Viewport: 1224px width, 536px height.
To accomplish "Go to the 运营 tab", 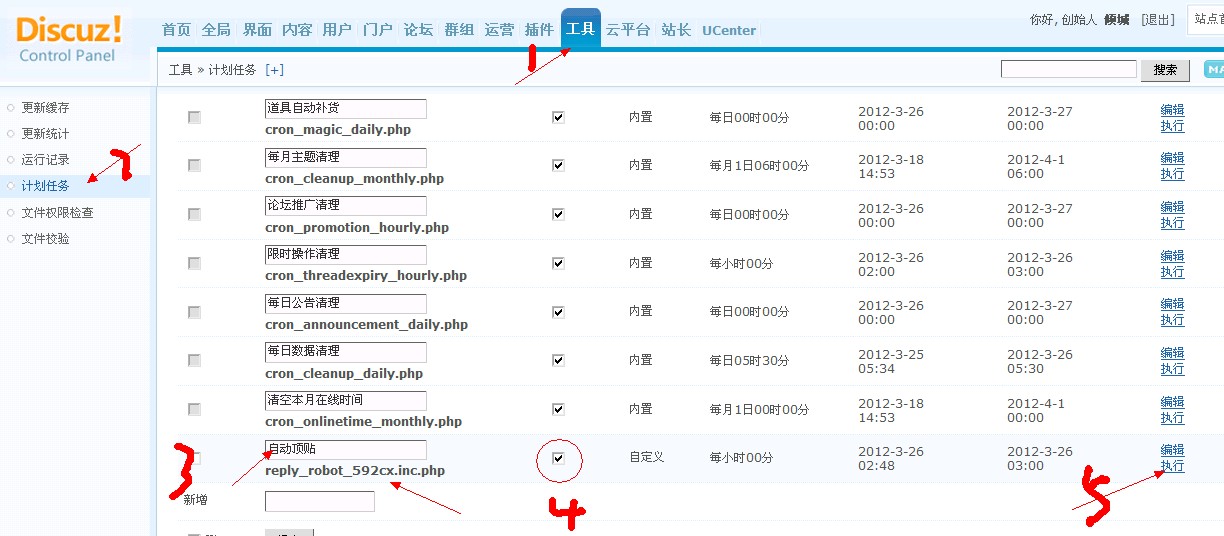I will 499,30.
